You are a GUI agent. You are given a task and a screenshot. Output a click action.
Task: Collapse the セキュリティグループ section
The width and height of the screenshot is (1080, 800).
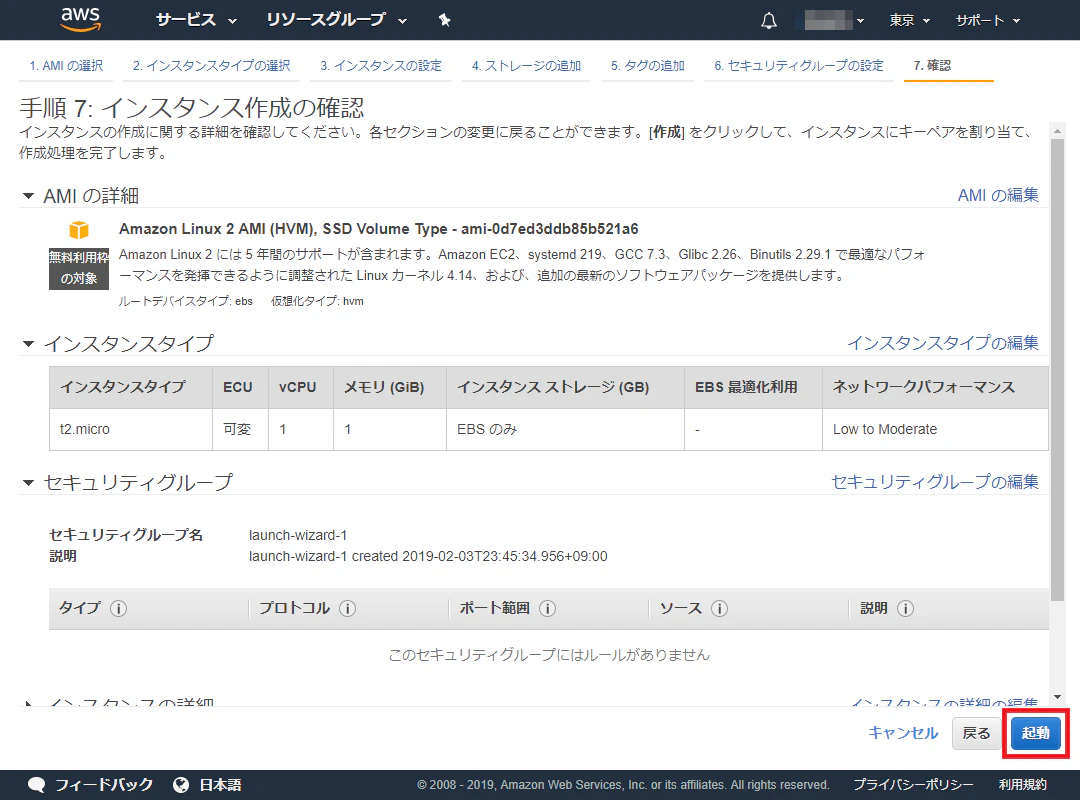pyautogui.click(x=28, y=482)
